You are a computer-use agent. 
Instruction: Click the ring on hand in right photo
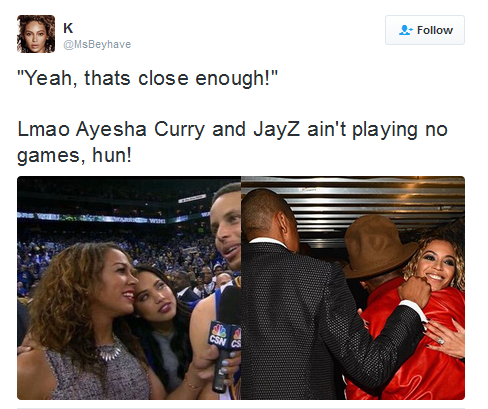[x=441, y=341]
